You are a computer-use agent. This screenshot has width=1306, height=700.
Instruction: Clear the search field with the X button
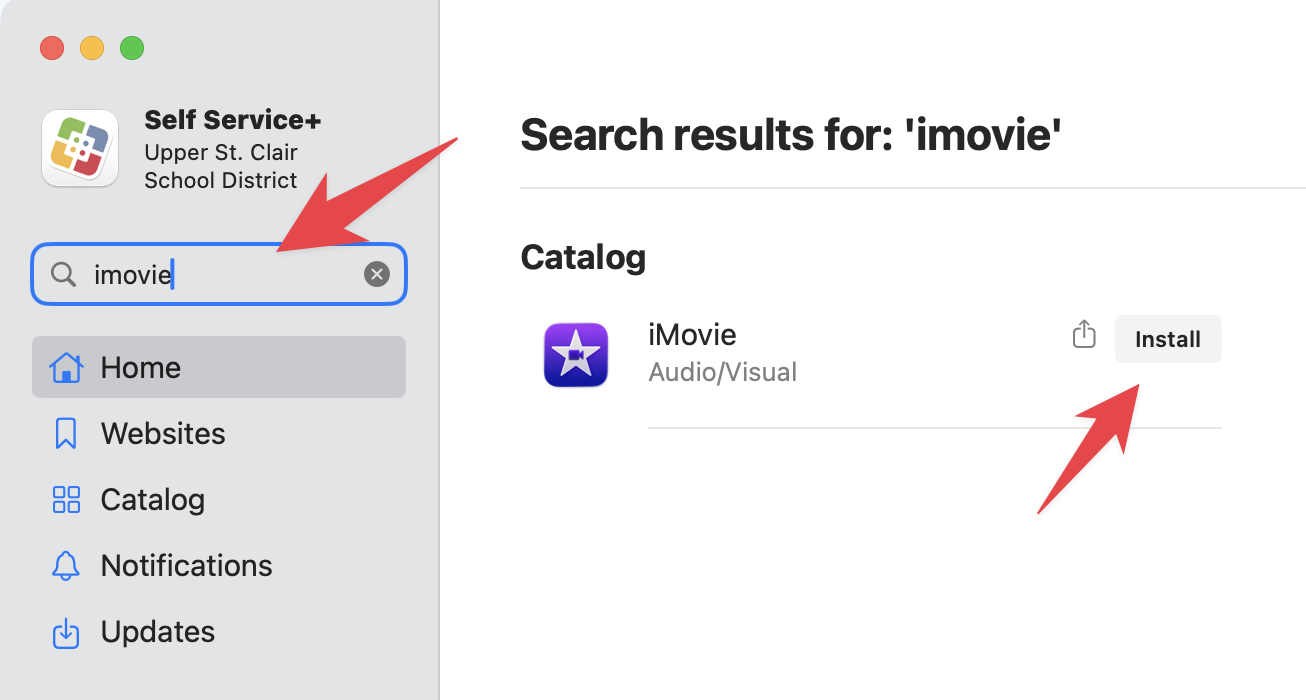tap(377, 274)
